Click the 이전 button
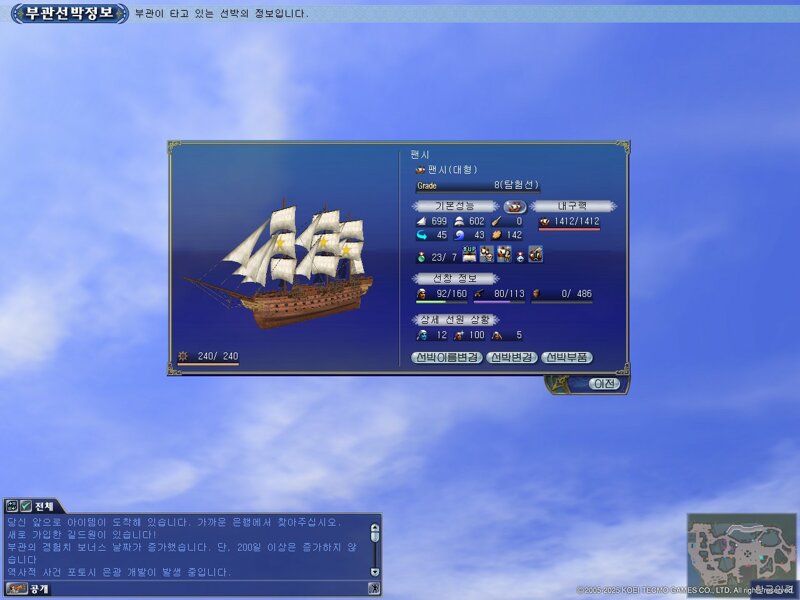This screenshot has height=600, width=800. pyautogui.click(x=604, y=384)
